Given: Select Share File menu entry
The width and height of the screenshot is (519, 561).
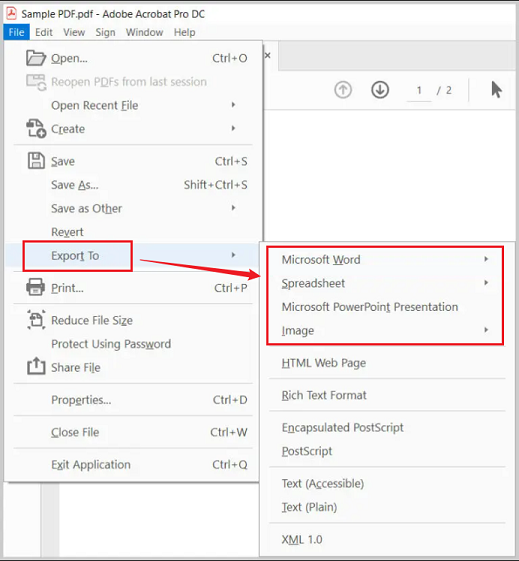Looking at the screenshot, I should (x=133, y=367).
